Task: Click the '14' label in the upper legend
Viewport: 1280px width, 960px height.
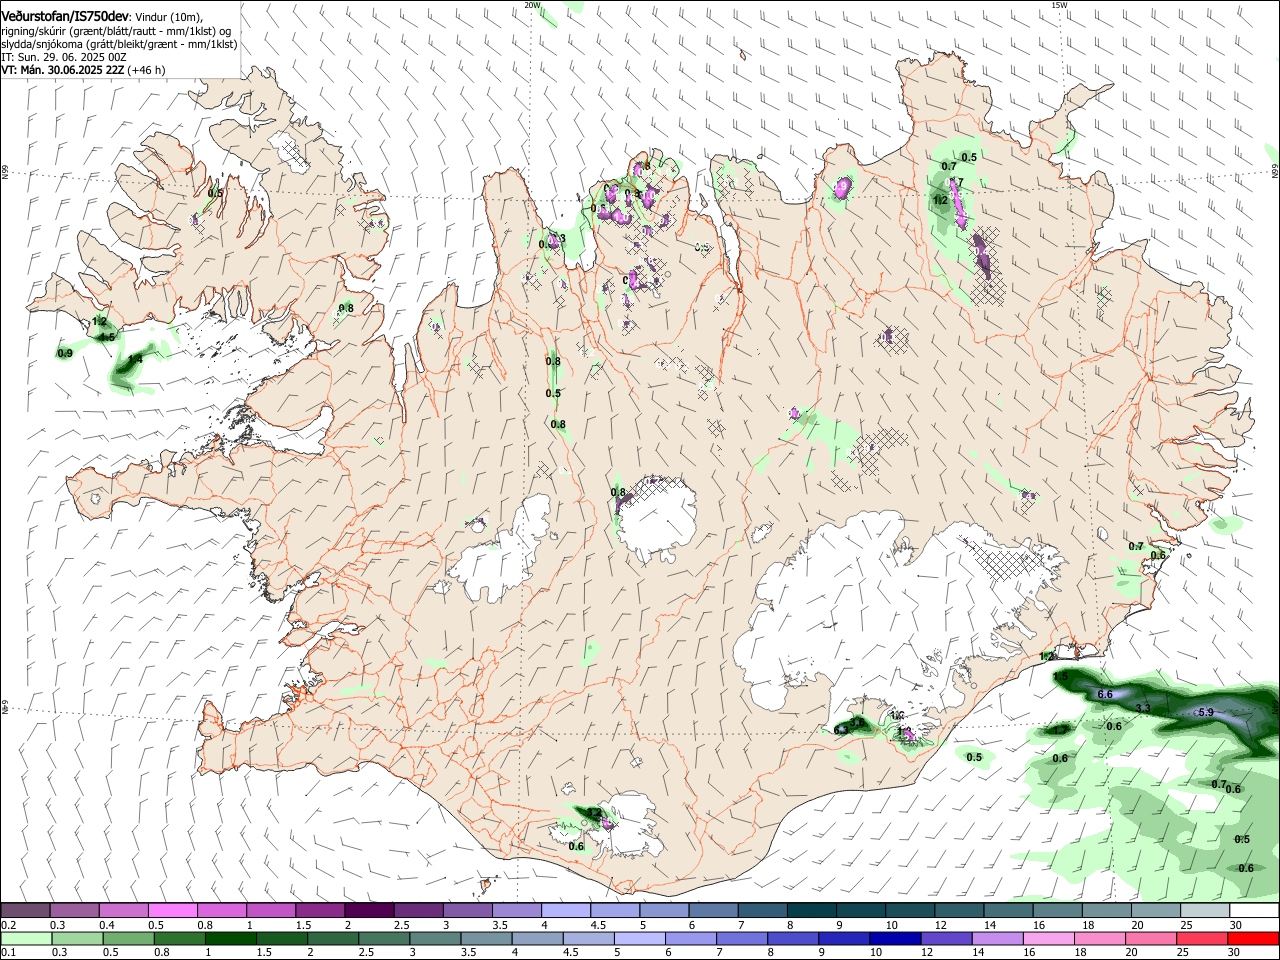Action: click(989, 925)
